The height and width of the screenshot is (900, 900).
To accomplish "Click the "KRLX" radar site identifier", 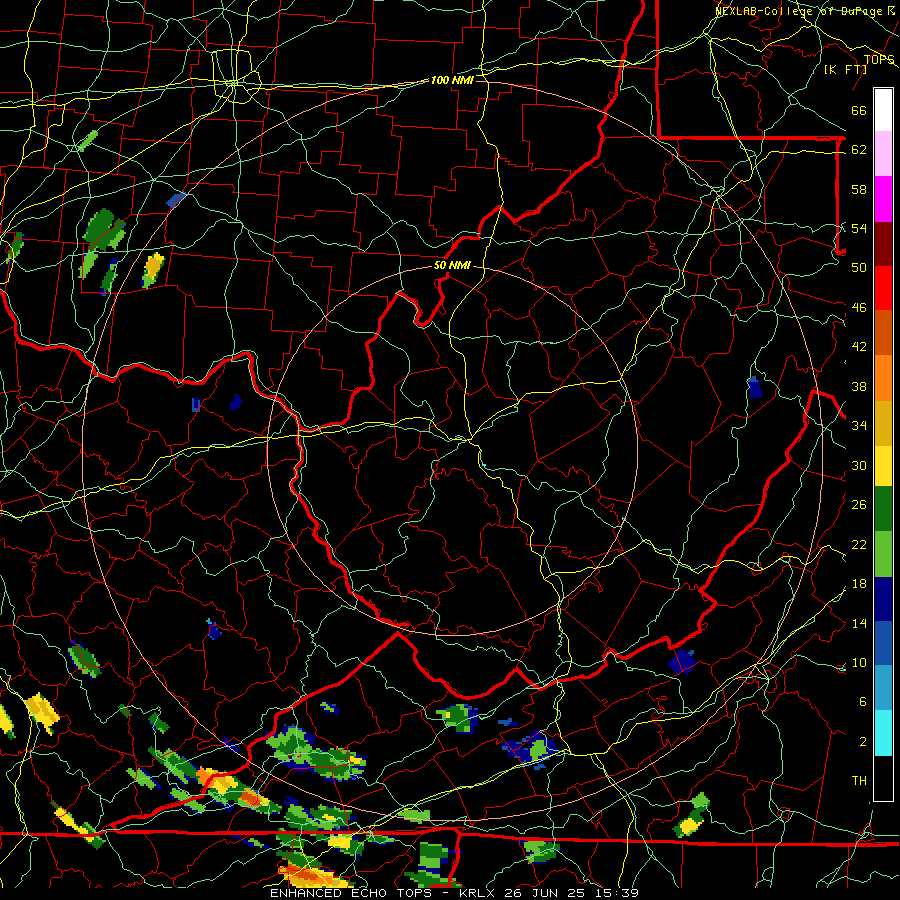I will click(x=476, y=893).
